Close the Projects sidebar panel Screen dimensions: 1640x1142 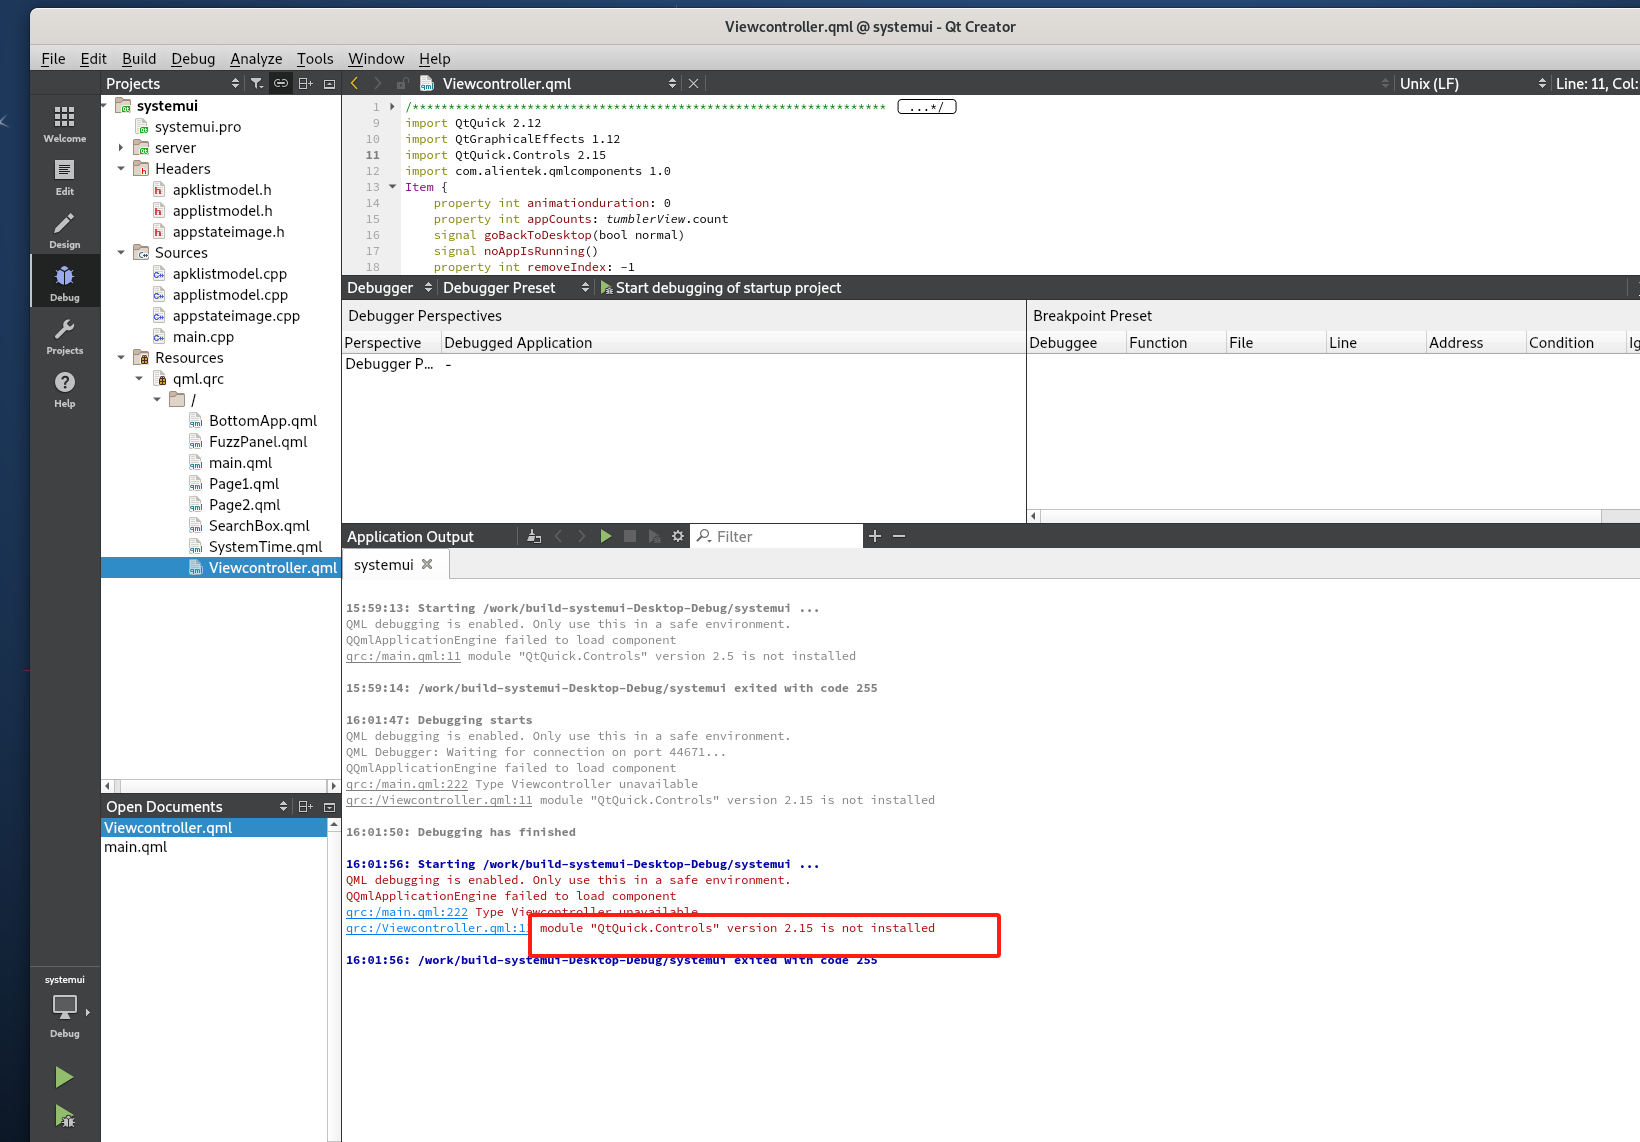pos(329,83)
